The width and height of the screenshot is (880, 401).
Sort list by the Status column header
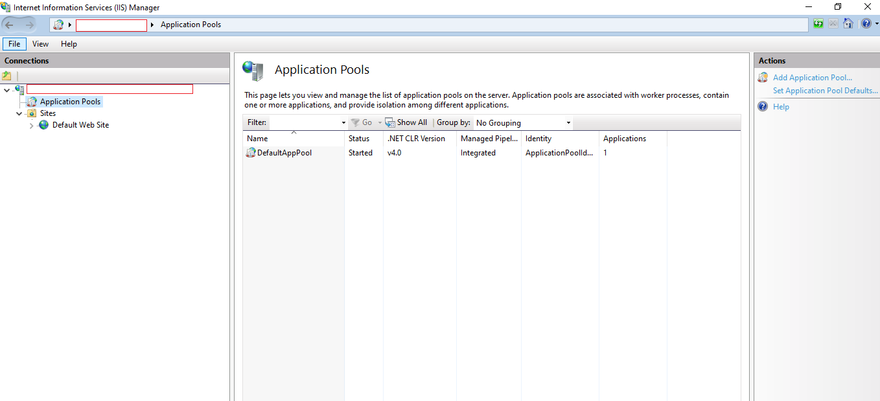tap(359, 138)
